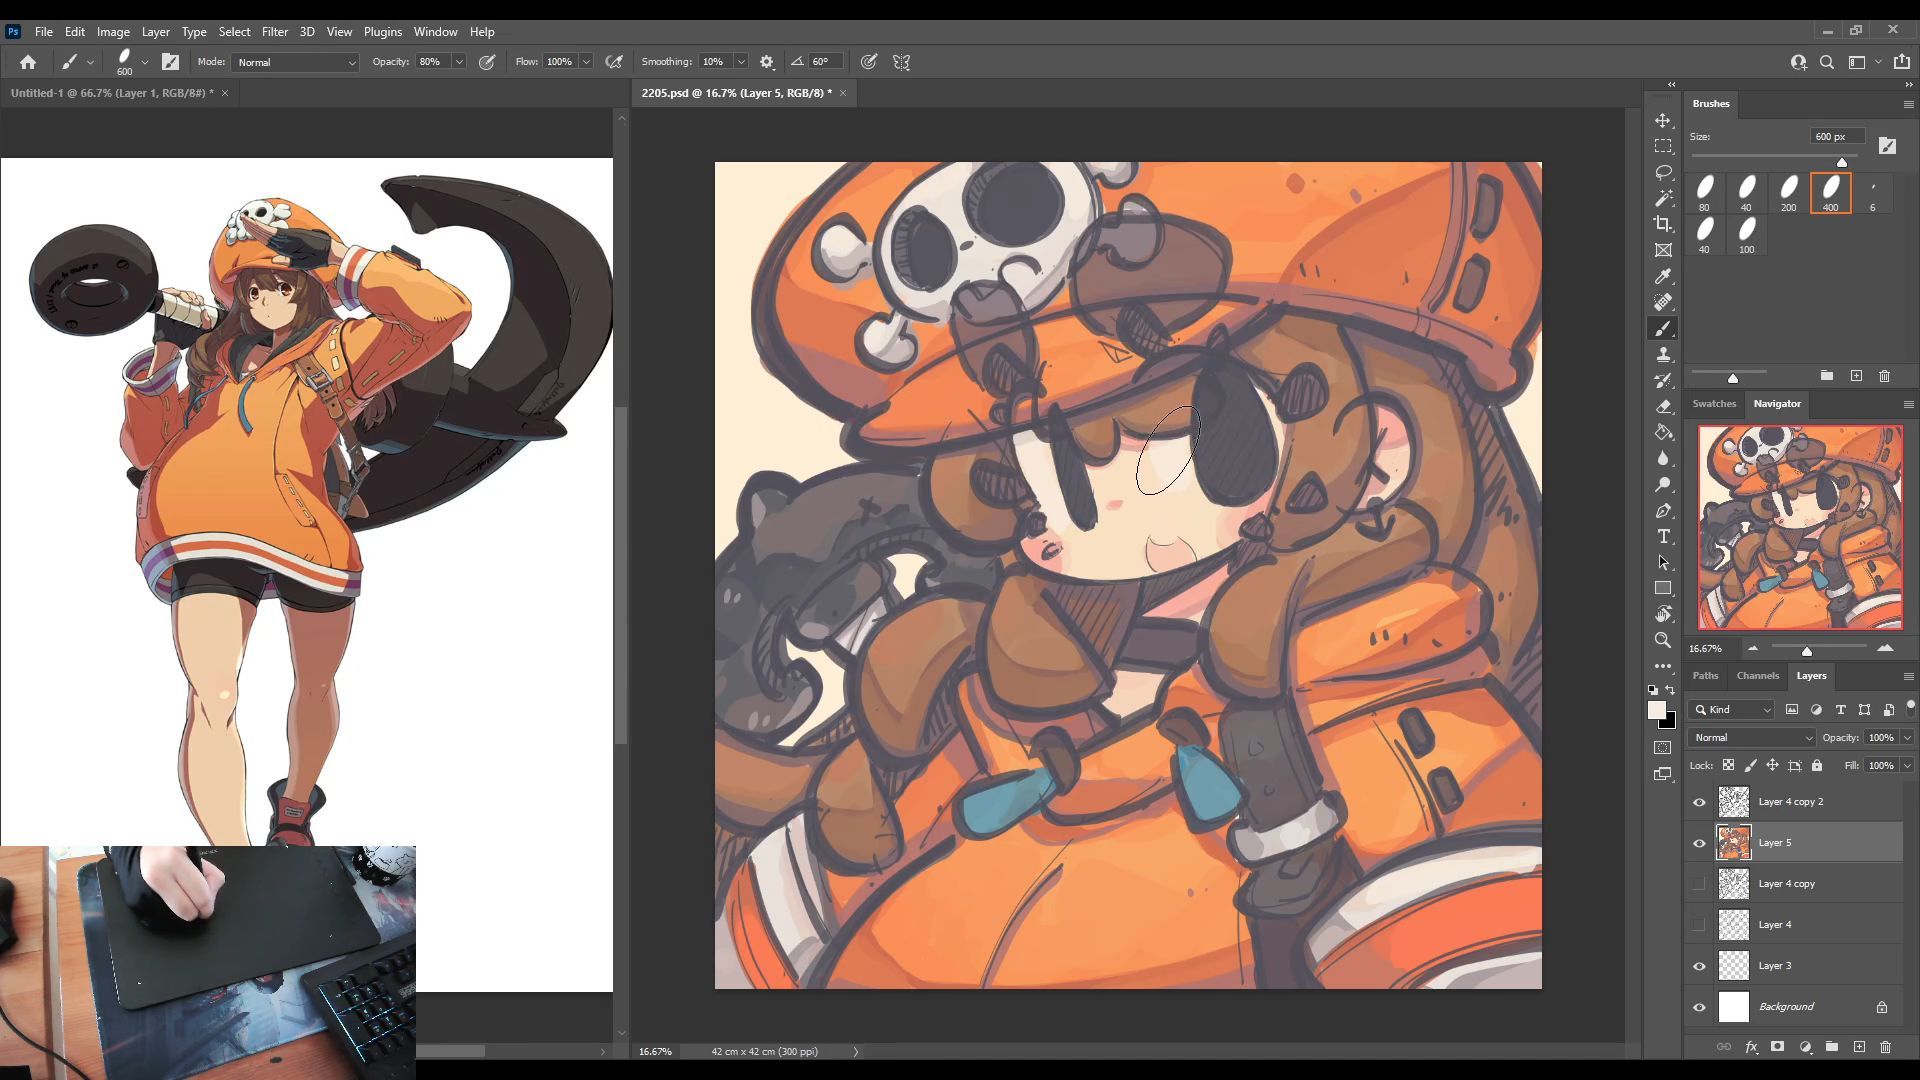Select the Rectangular Marquee tool

(x=1663, y=146)
